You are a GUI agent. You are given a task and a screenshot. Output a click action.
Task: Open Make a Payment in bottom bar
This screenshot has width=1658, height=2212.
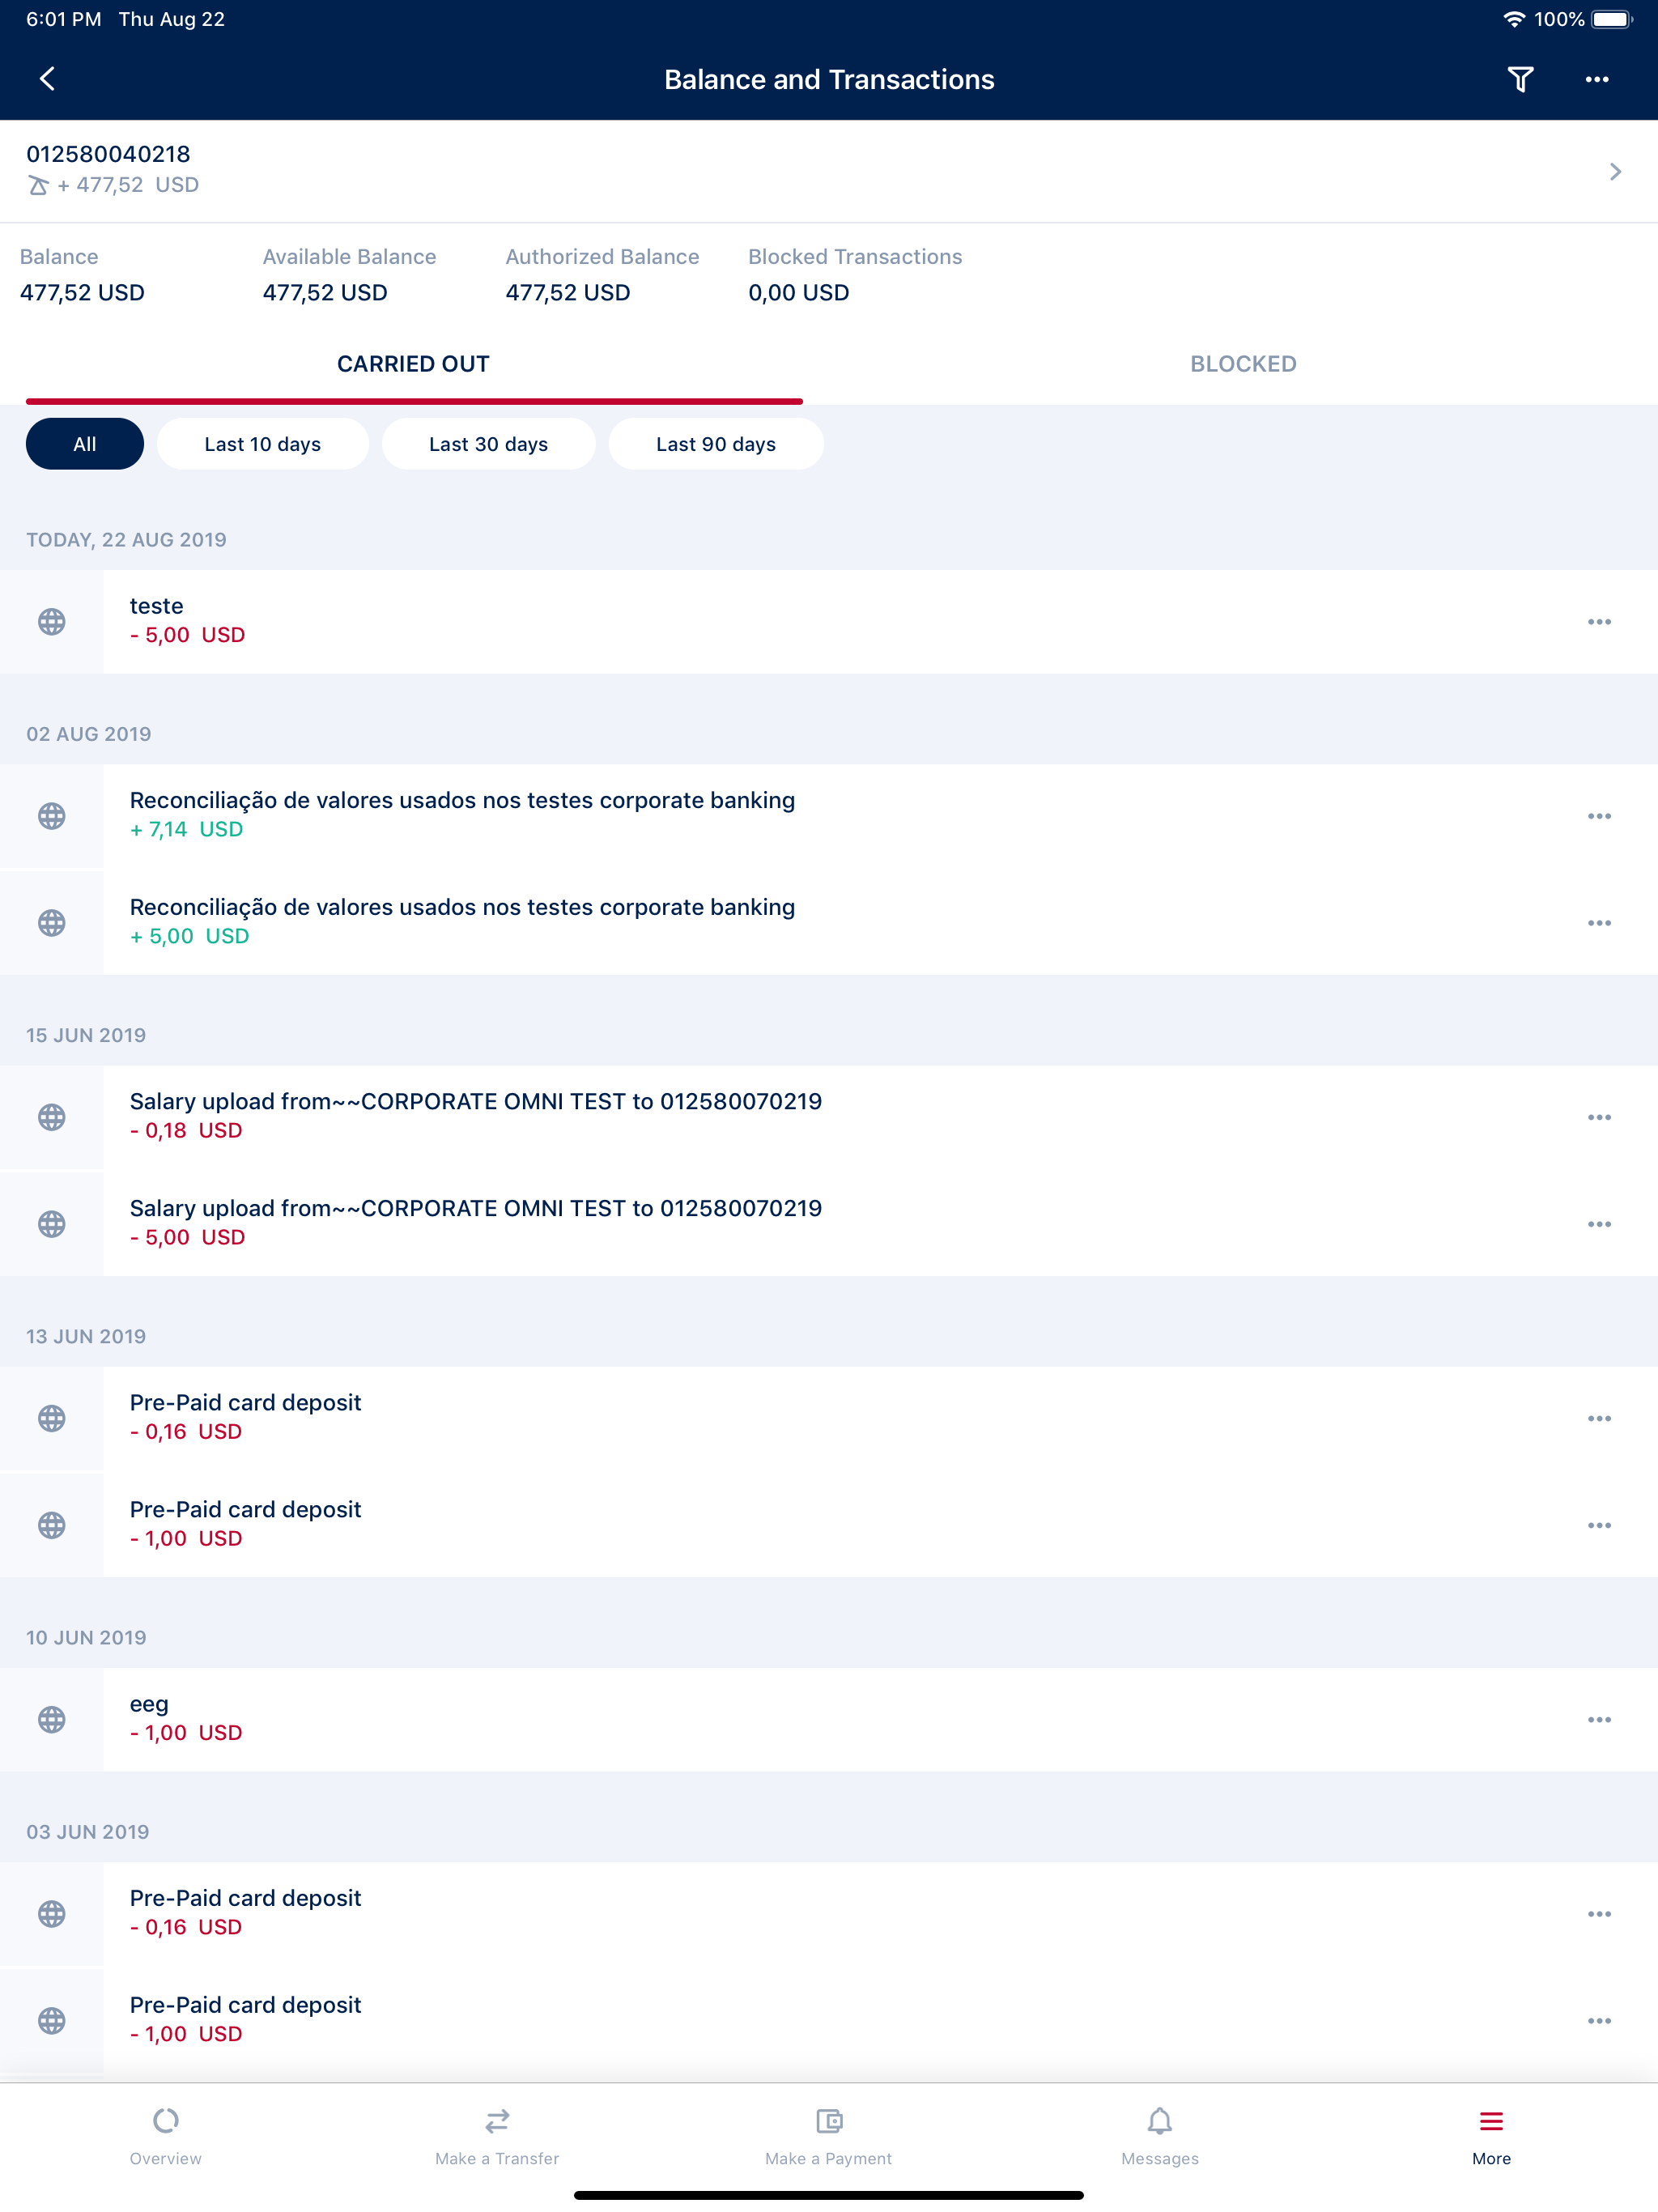click(829, 2137)
